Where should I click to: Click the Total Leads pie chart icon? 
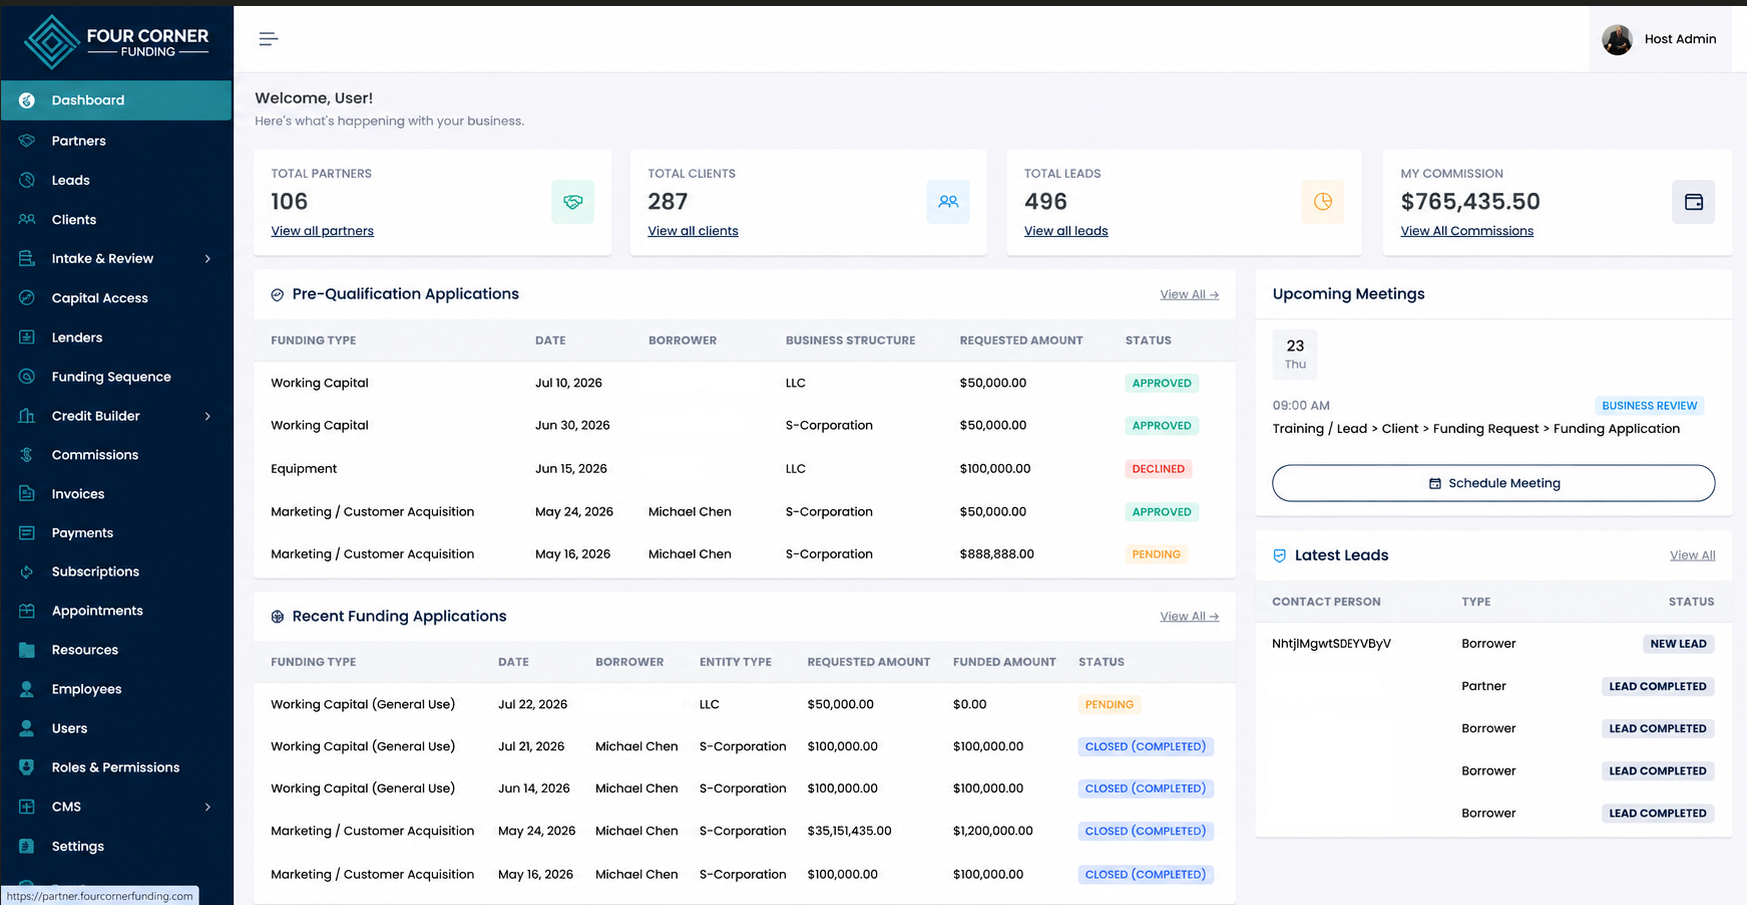1322,202
